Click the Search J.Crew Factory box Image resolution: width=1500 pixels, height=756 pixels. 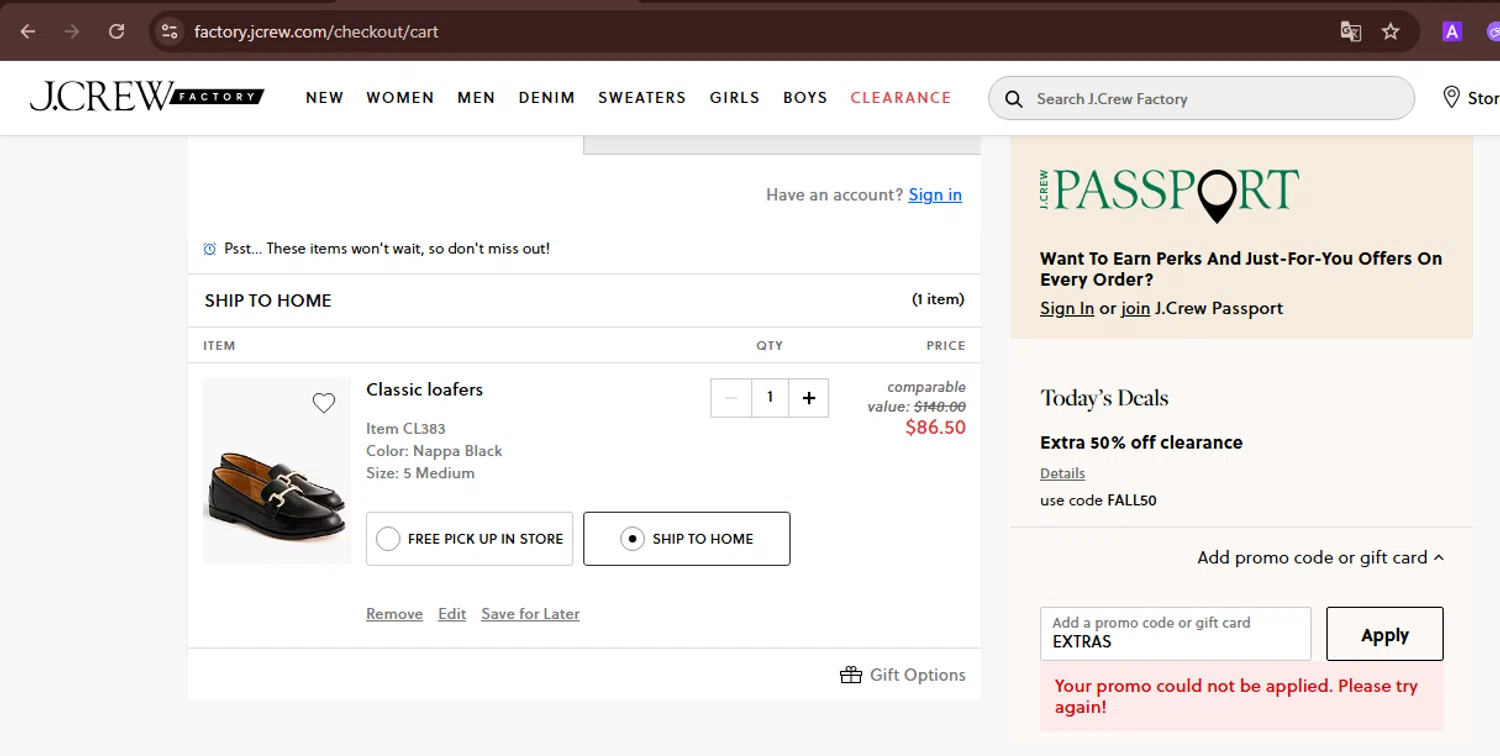tap(1201, 98)
